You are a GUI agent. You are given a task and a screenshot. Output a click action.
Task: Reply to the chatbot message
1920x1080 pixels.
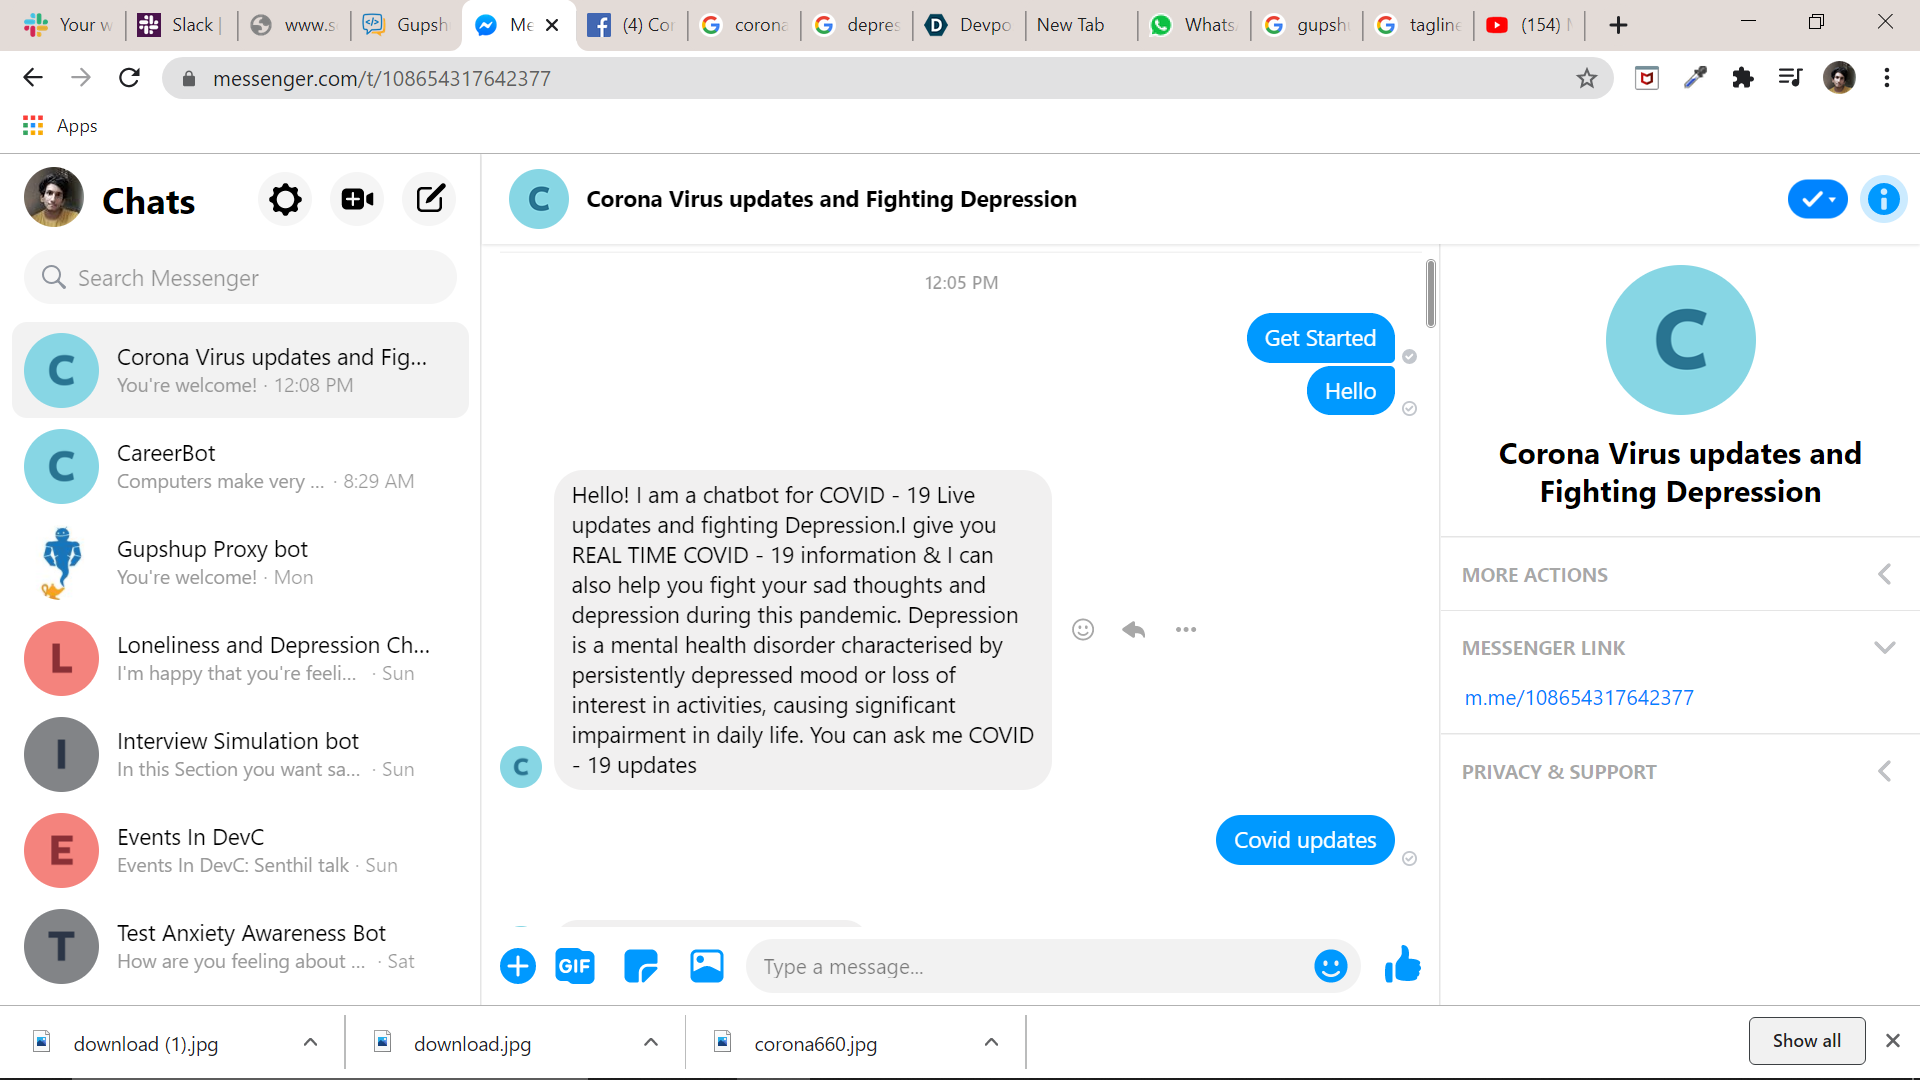click(x=1133, y=629)
